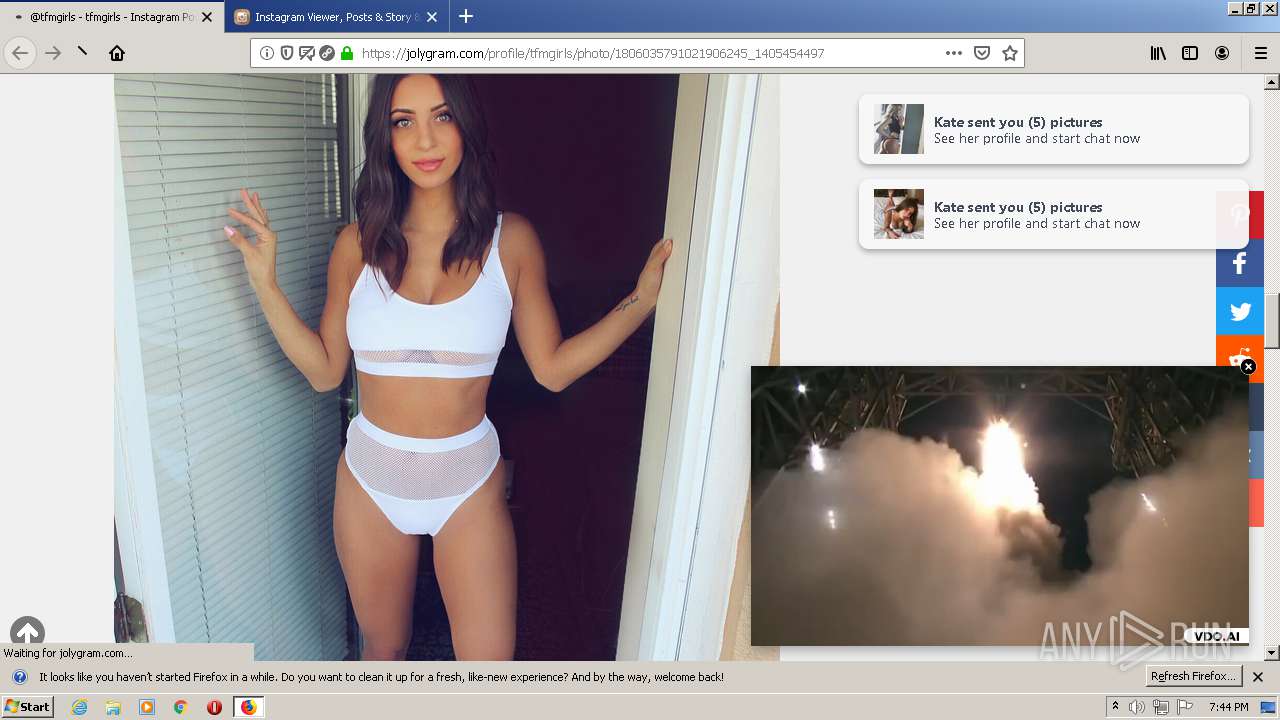Open the media player taskbar icon
1280x720 pixels.
point(147,707)
